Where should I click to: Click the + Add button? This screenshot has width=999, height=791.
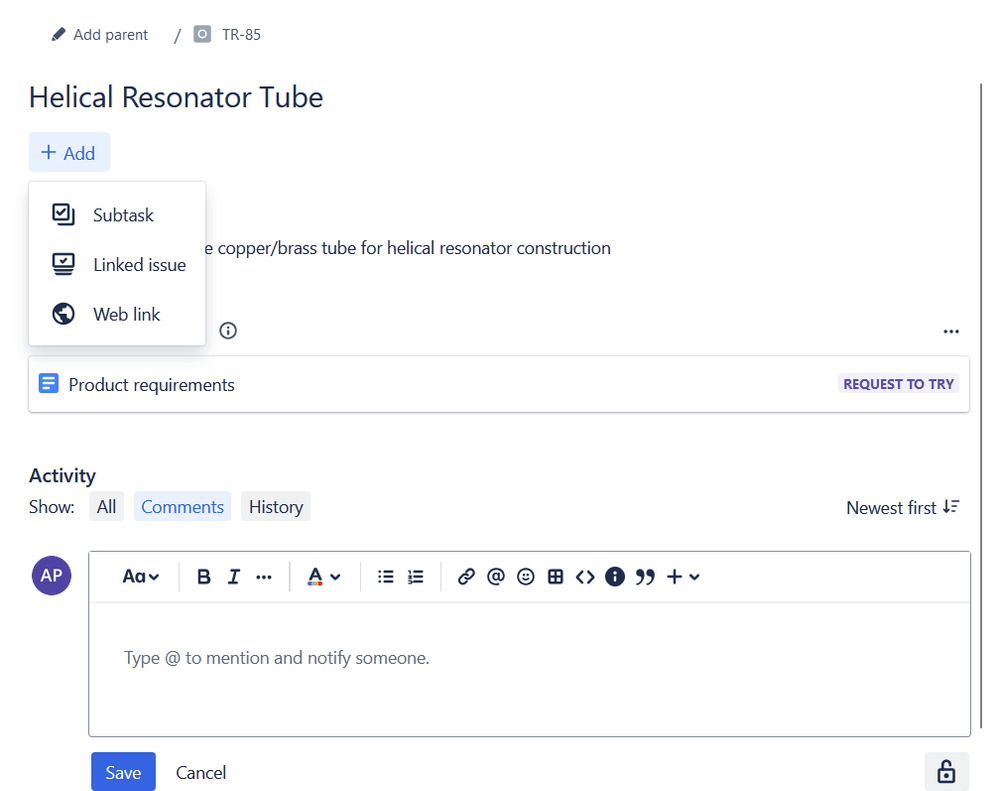(69, 152)
